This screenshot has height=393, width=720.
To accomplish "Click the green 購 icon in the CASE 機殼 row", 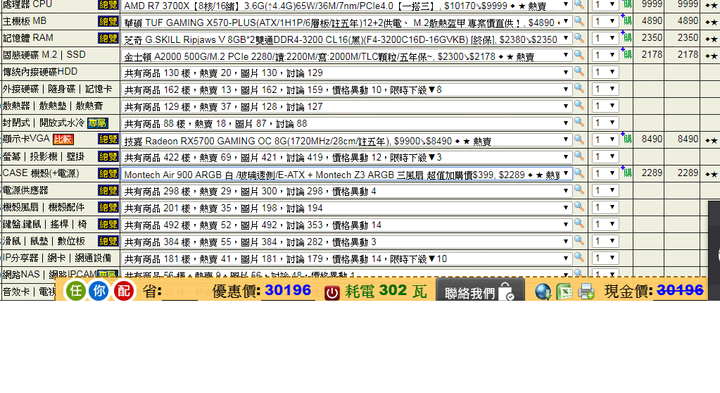I will point(627,173).
